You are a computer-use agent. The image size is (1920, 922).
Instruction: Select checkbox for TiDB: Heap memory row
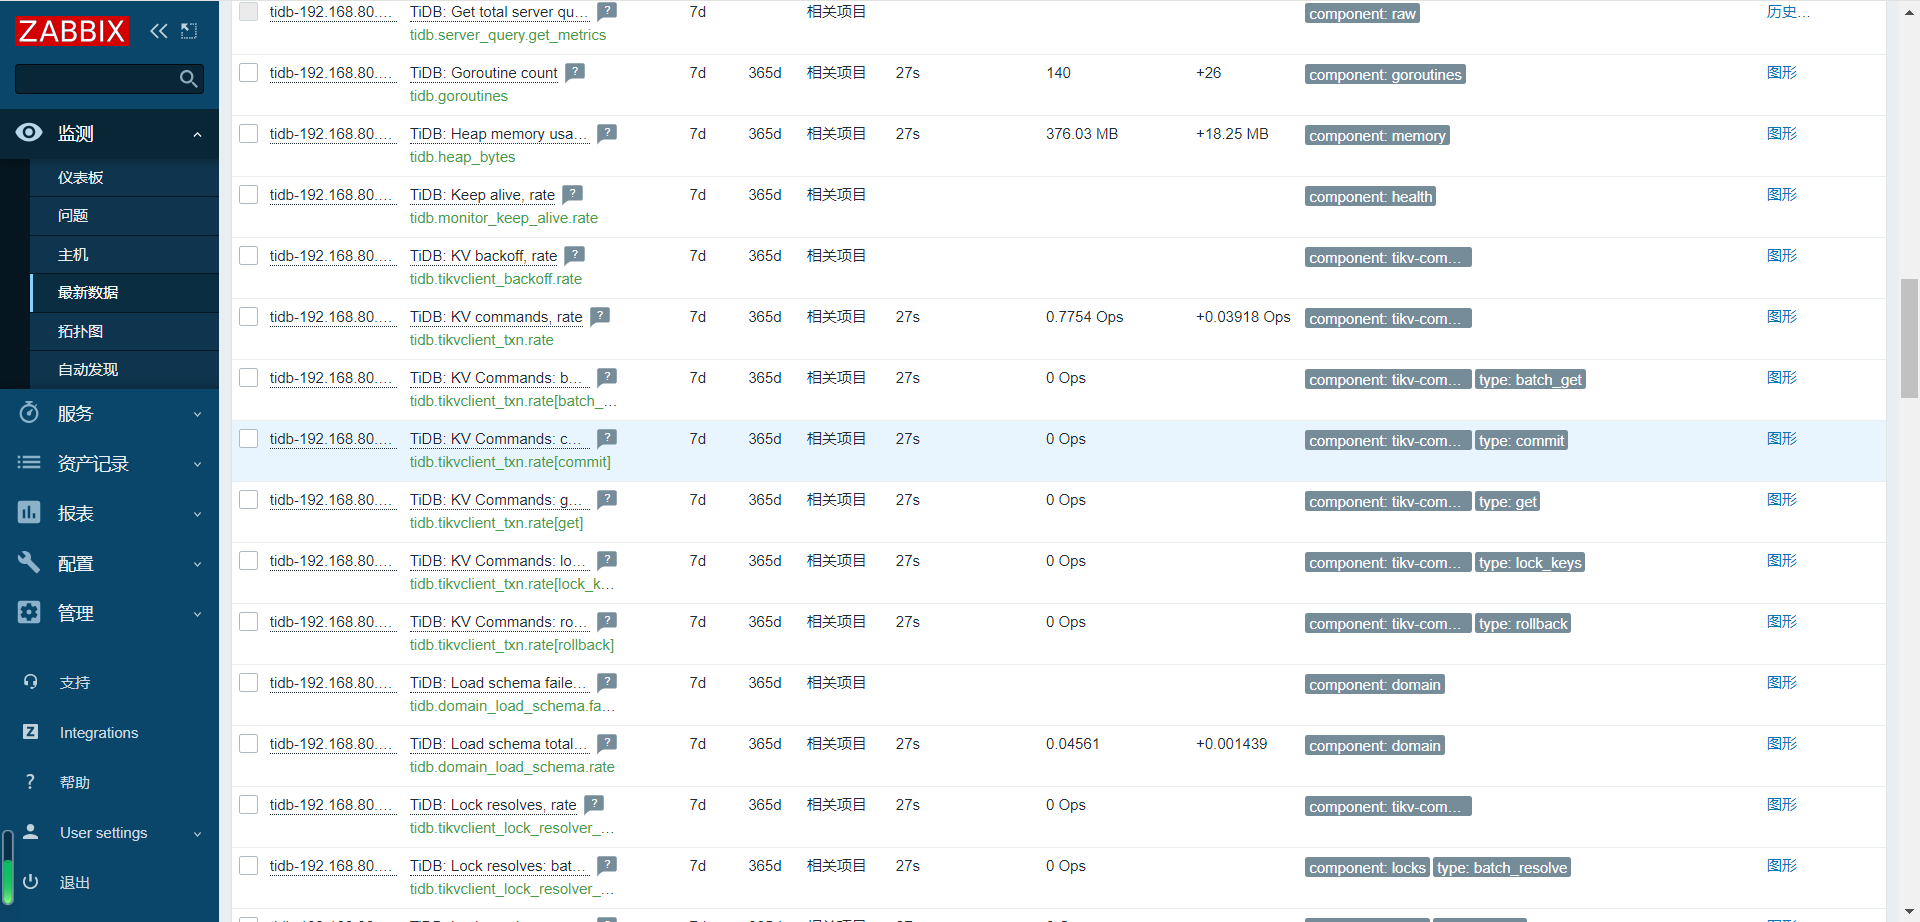pyautogui.click(x=249, y=134)
